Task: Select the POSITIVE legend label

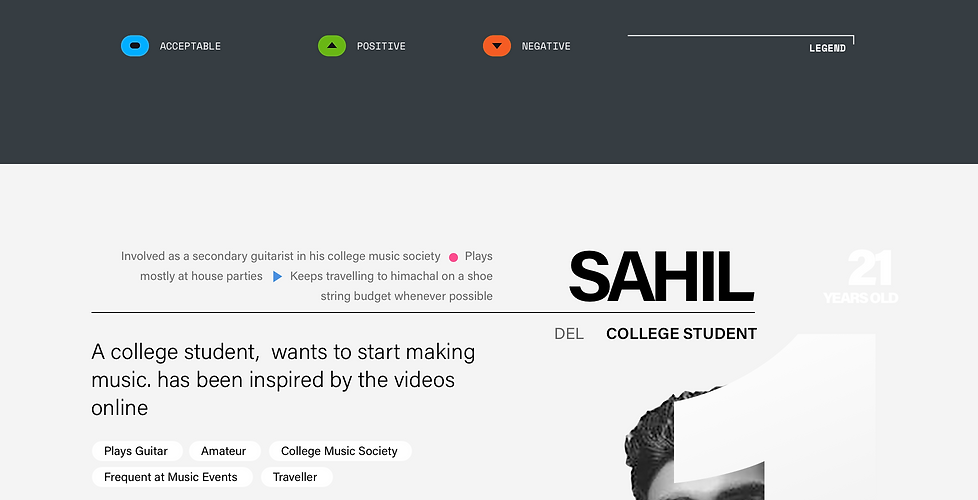Action: 381,46
